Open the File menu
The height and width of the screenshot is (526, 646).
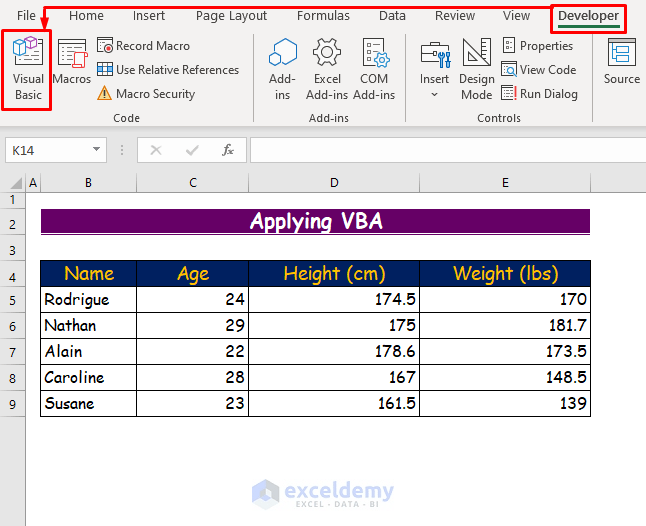click(x=26, y=16)
